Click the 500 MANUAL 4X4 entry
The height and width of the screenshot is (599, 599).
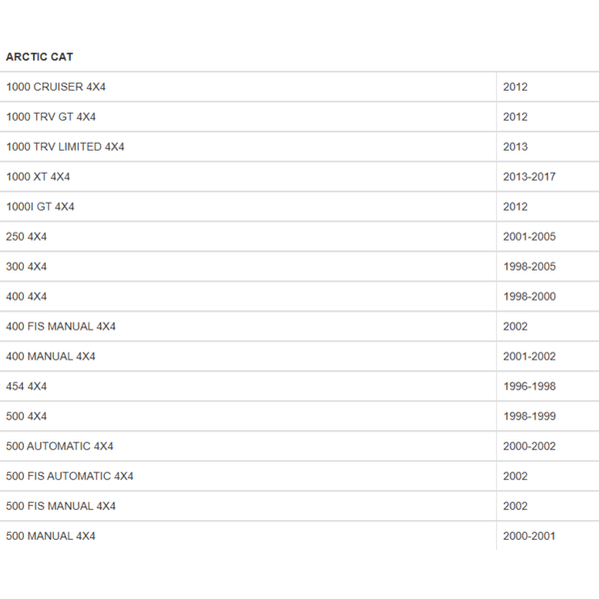(50, 536)
